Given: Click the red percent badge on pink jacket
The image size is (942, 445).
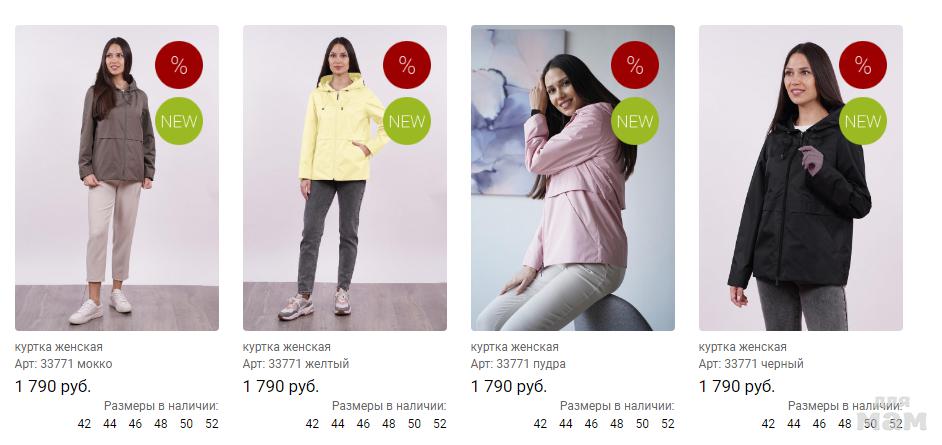Looking at the screenshot, I should click(635, 65).
